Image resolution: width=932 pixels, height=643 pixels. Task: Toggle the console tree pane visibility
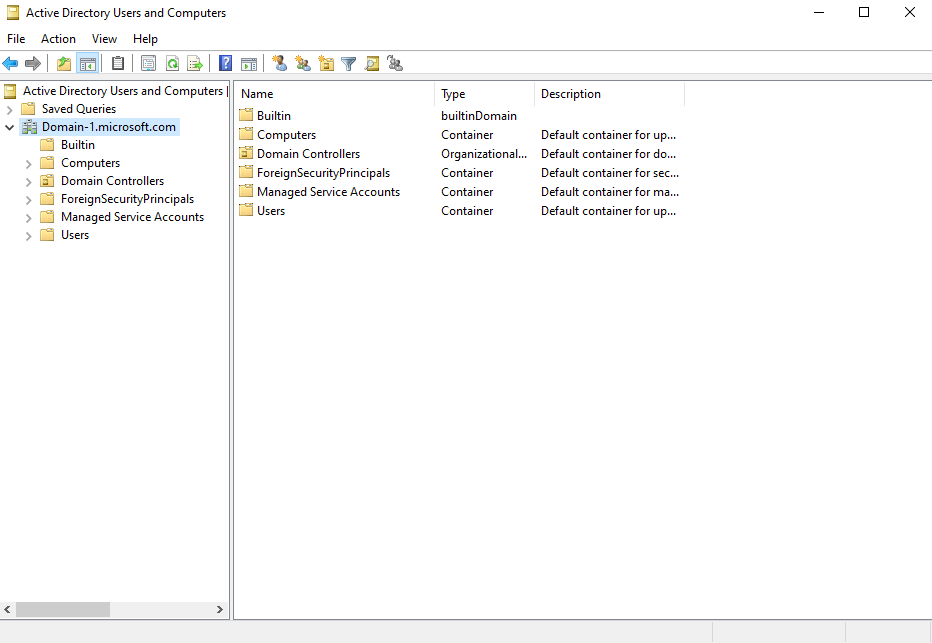click(x=86, y=63)
